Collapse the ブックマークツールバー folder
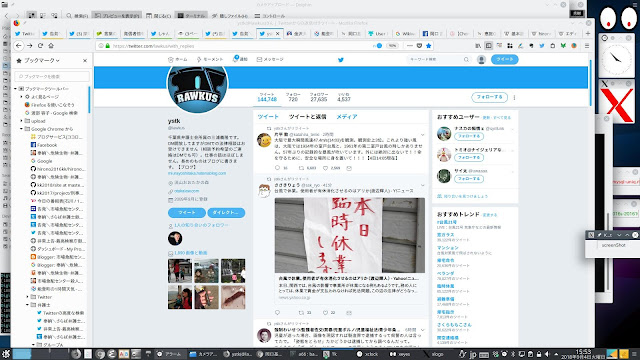 (x=16, y=89)
